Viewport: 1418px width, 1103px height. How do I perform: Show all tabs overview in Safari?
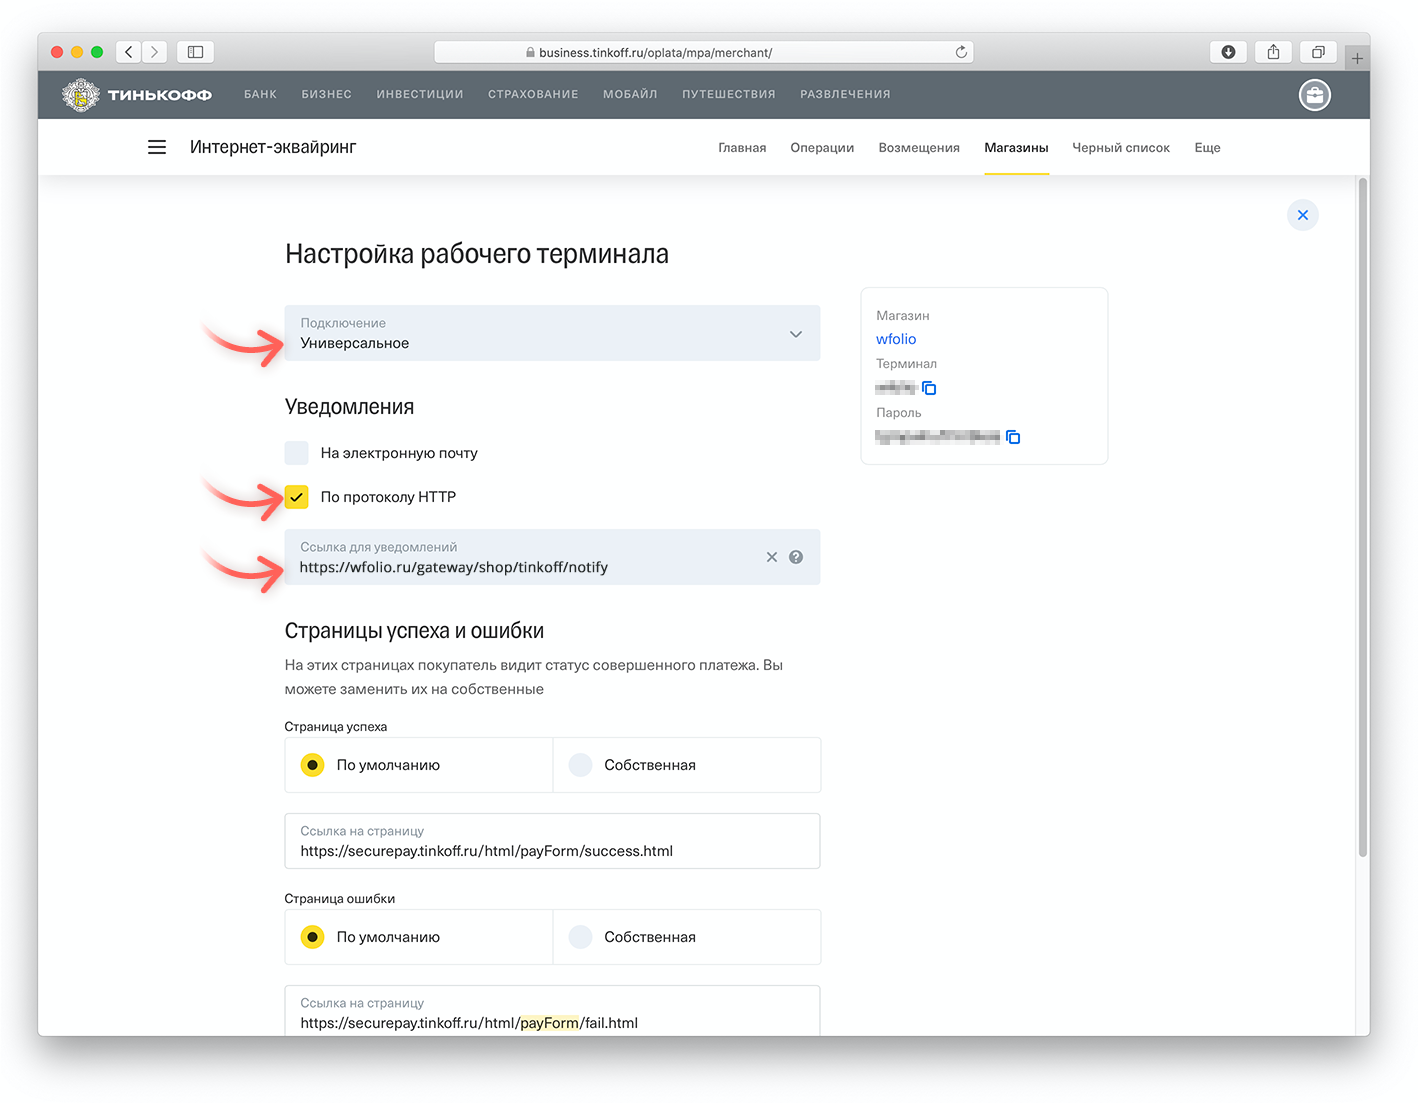click(x=1318, y=52)
